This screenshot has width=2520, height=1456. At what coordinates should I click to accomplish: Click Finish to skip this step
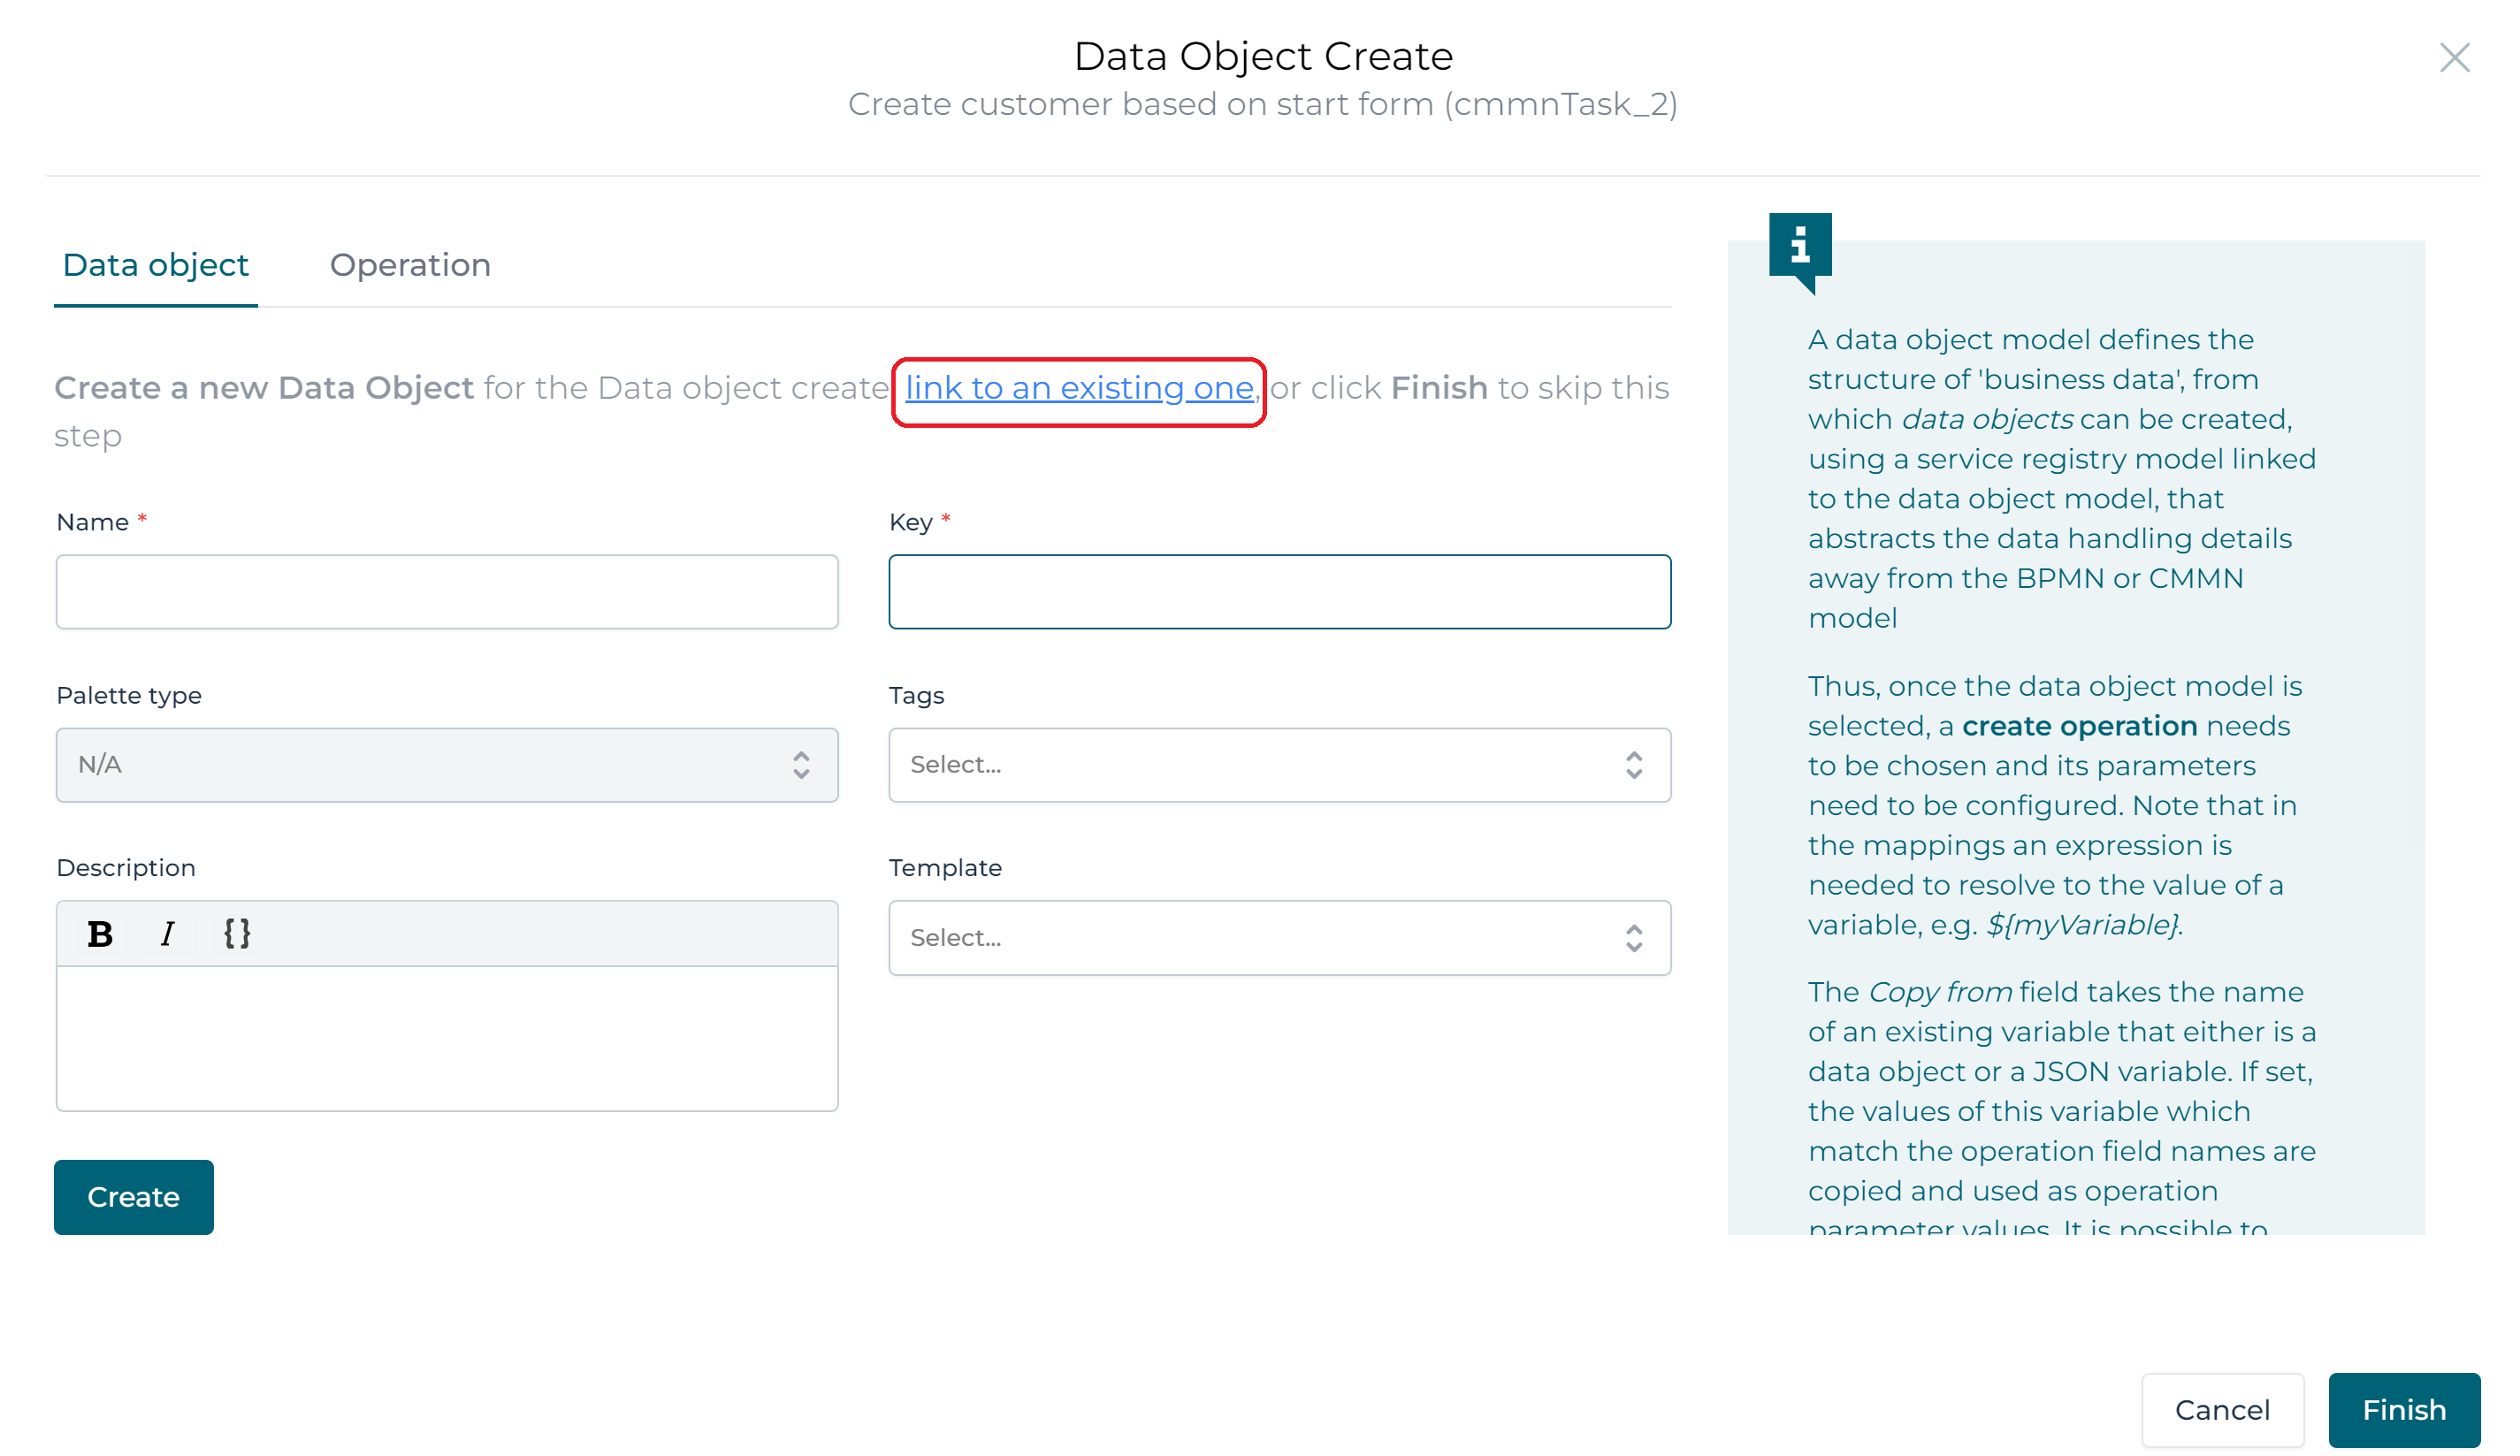(2404, 1410)
